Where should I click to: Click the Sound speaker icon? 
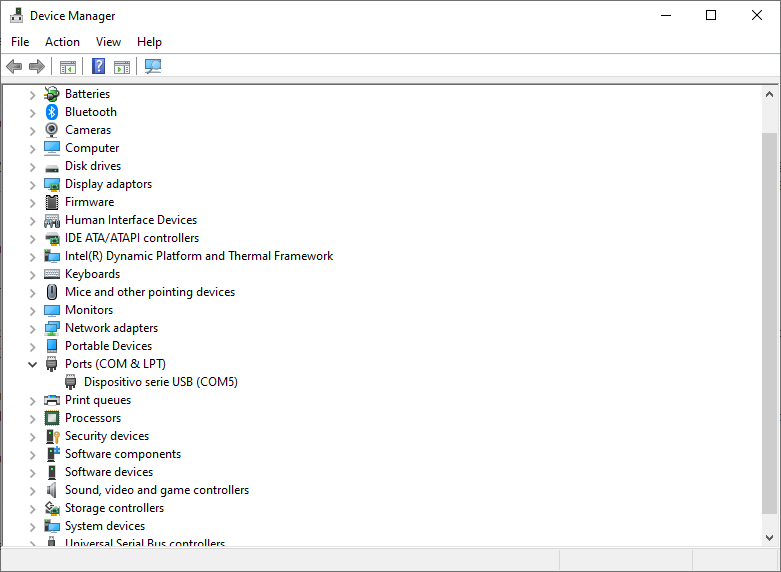point(51,490)
